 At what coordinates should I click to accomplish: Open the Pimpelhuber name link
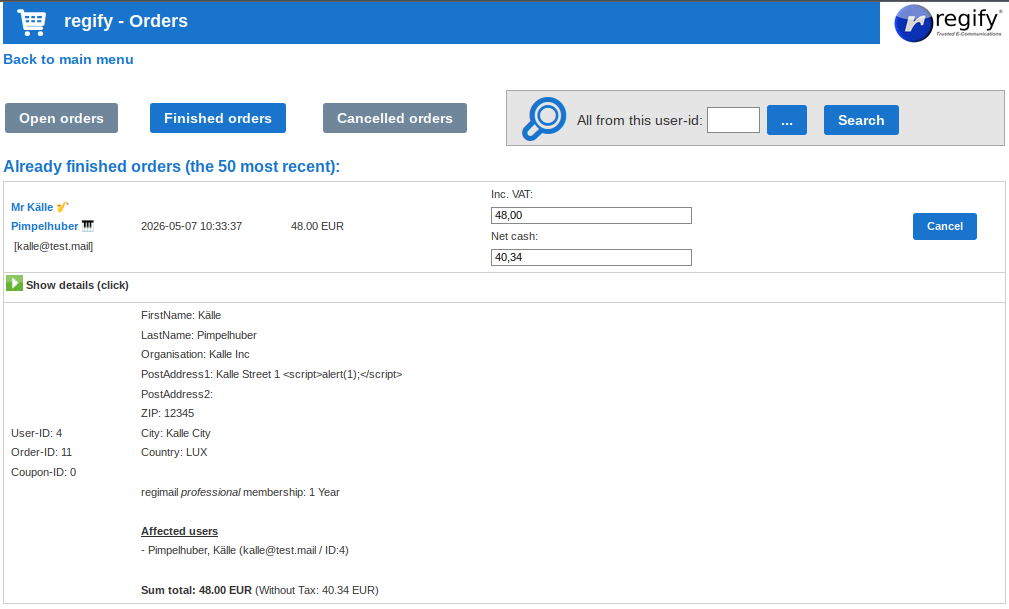pyautogui.click(x=44, y=226)
